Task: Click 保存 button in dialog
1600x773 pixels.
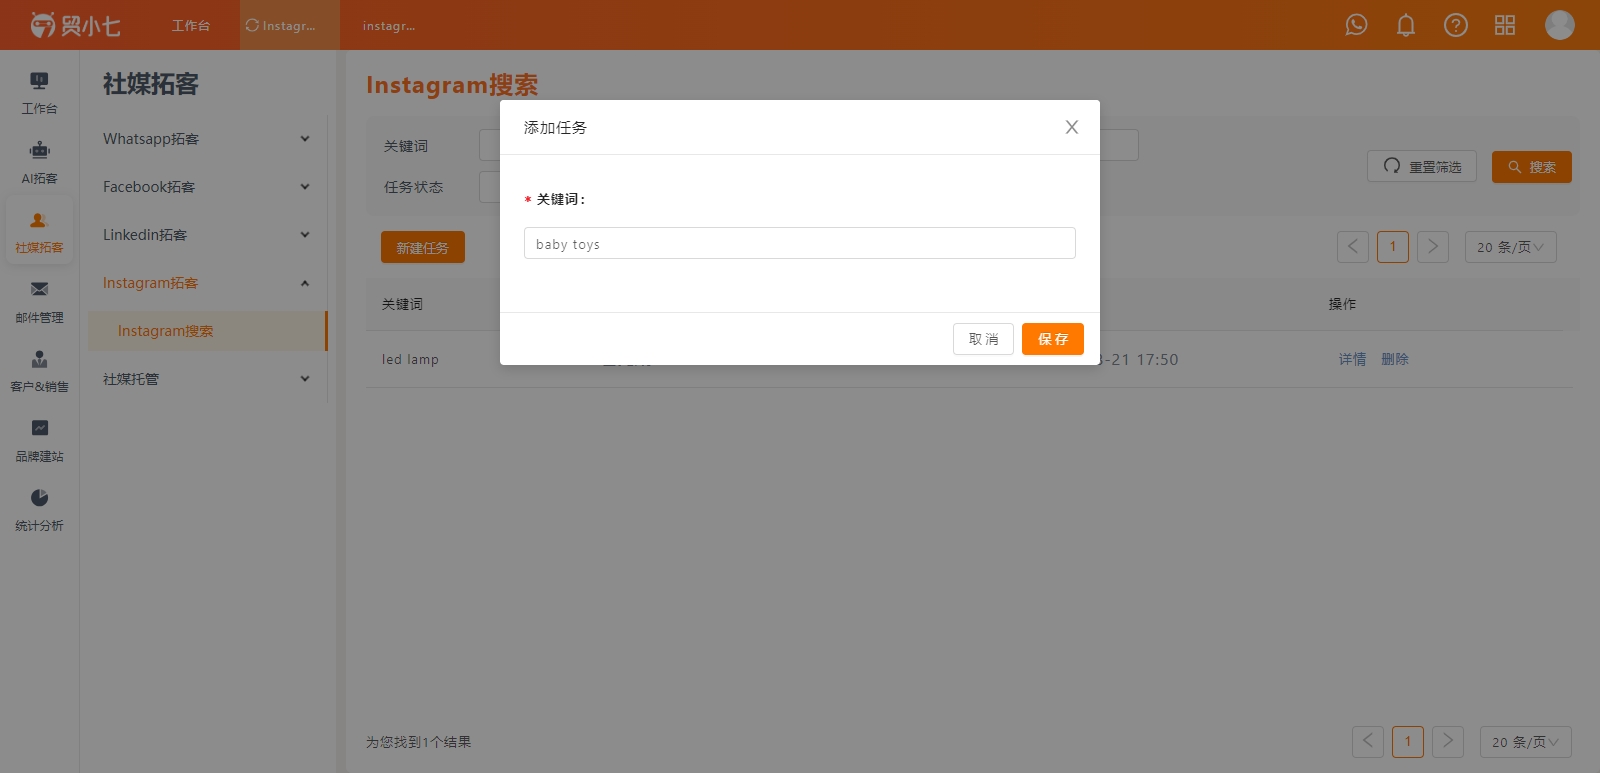Action: 1053,339
